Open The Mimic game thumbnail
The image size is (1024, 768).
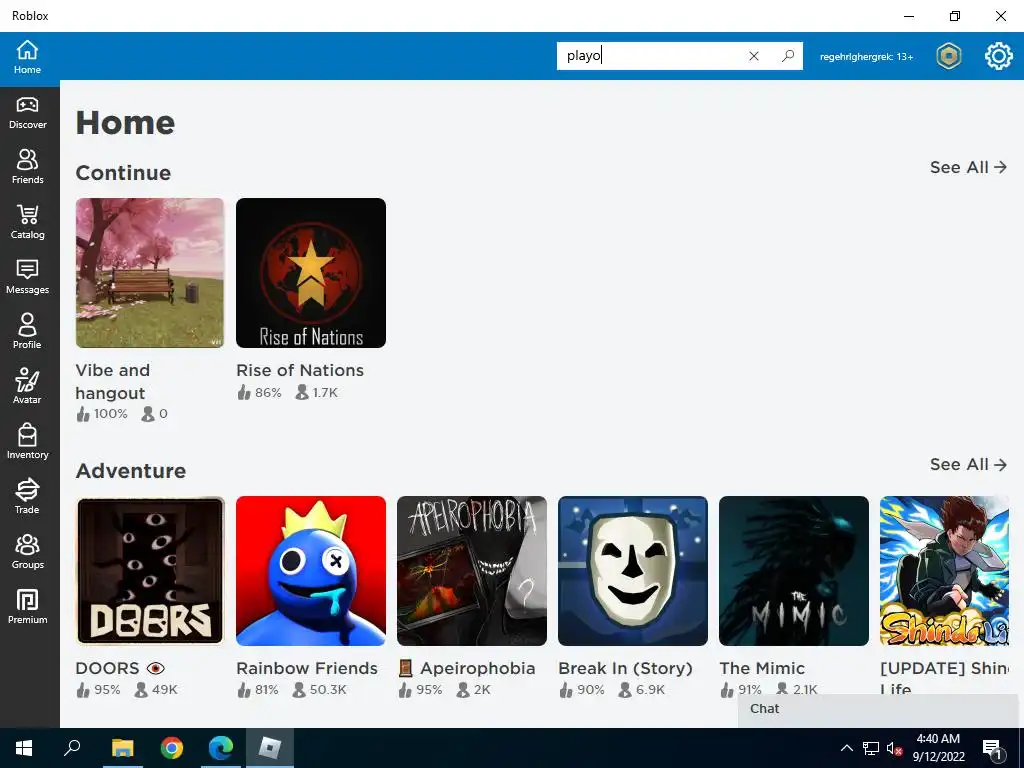click(x=793, y=571)
